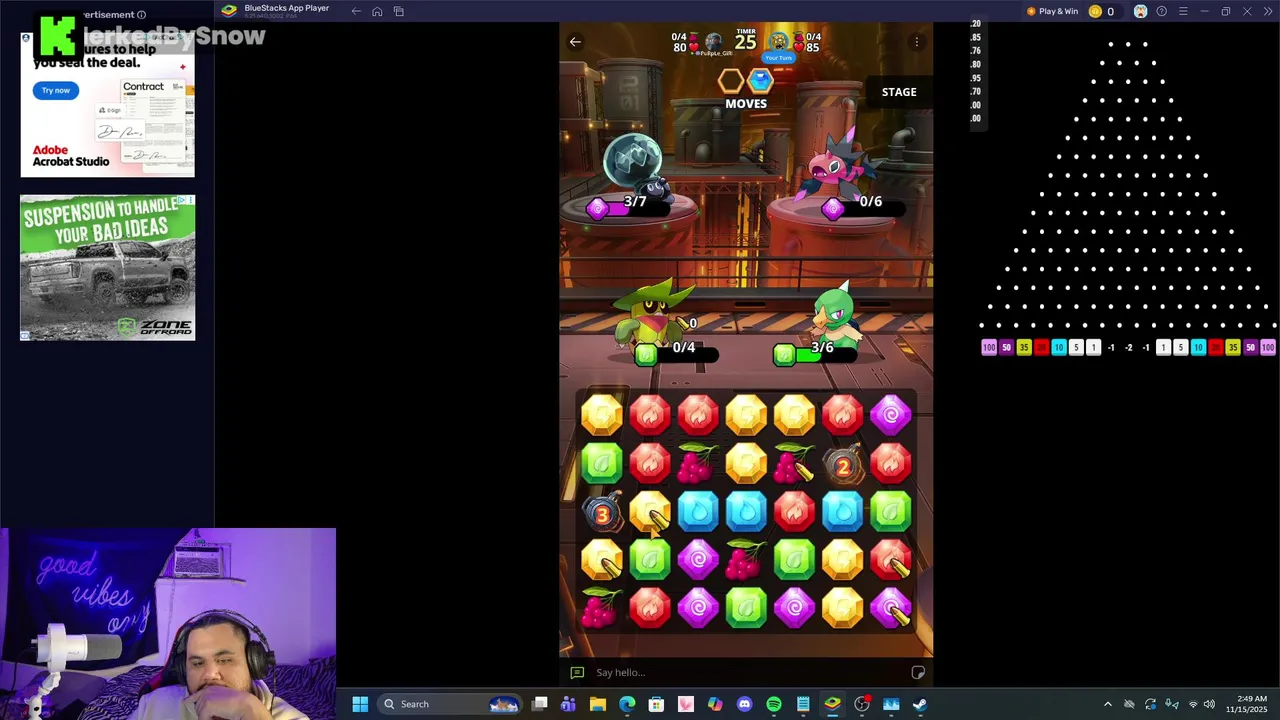This screenshot has width=1280, height=720.
Task: Open the sticker icon at chat bar's end
Action: point(918,673)
